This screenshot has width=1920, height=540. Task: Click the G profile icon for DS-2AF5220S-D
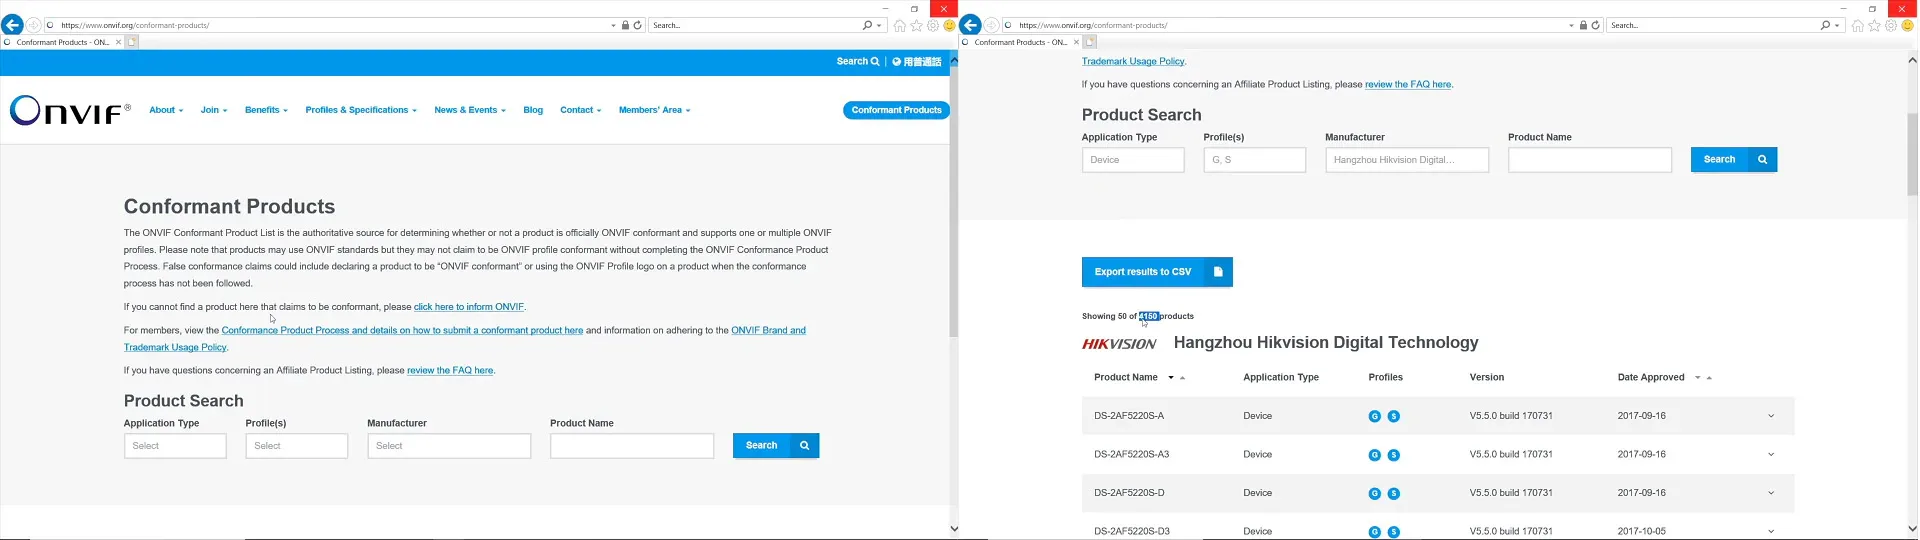click(x=1375, y=494)
